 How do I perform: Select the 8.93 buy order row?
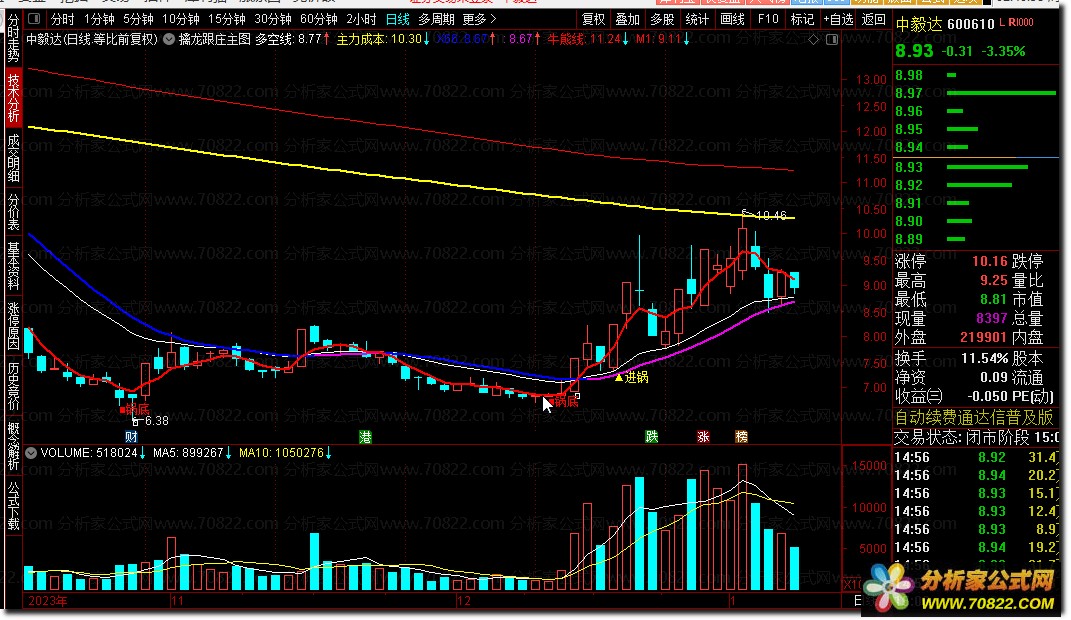point(977,167)
